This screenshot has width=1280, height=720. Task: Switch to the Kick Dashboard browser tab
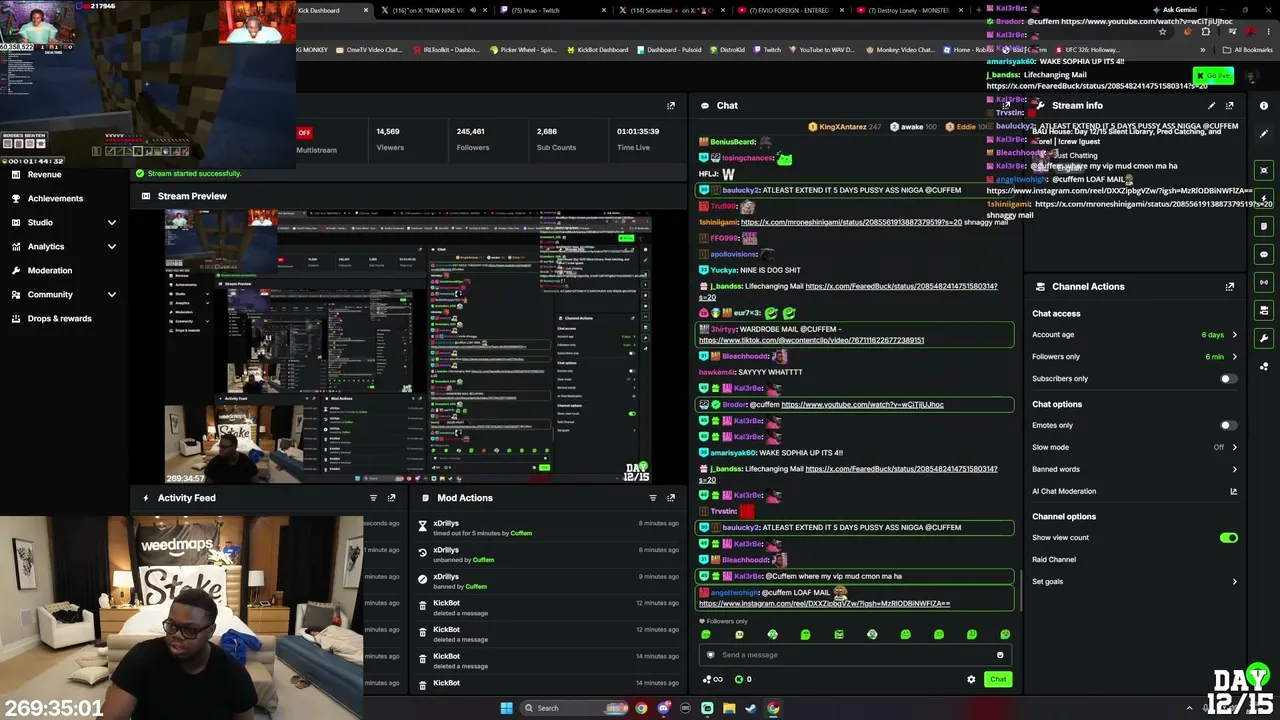coord(330,10)
